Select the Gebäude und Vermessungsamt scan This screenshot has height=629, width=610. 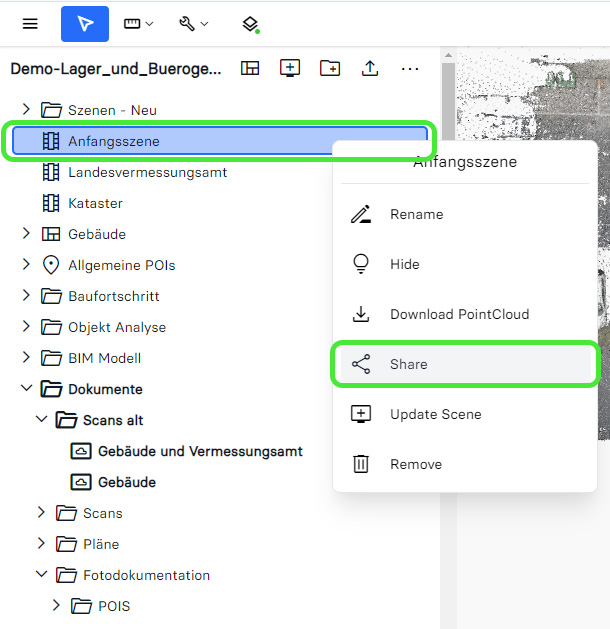pyautogui.click(x=200, y=451)
